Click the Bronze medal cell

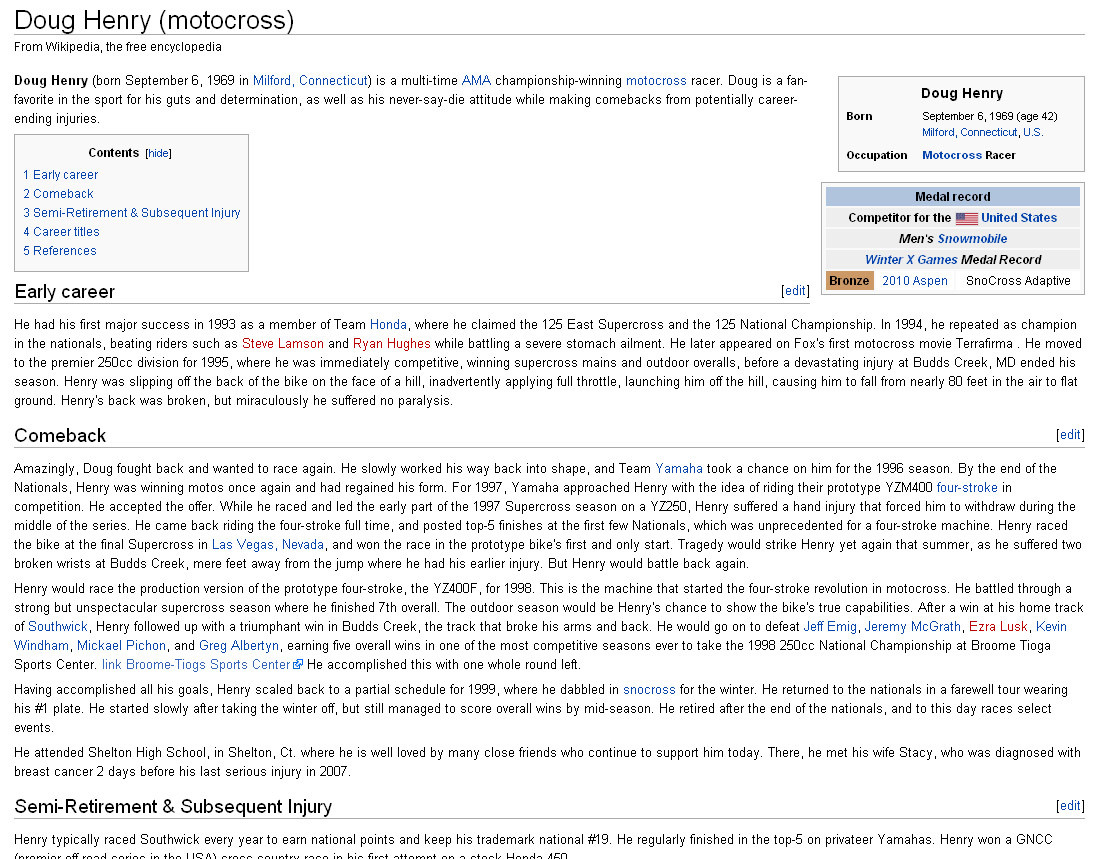pyautogui.click(x=849, y=281)
